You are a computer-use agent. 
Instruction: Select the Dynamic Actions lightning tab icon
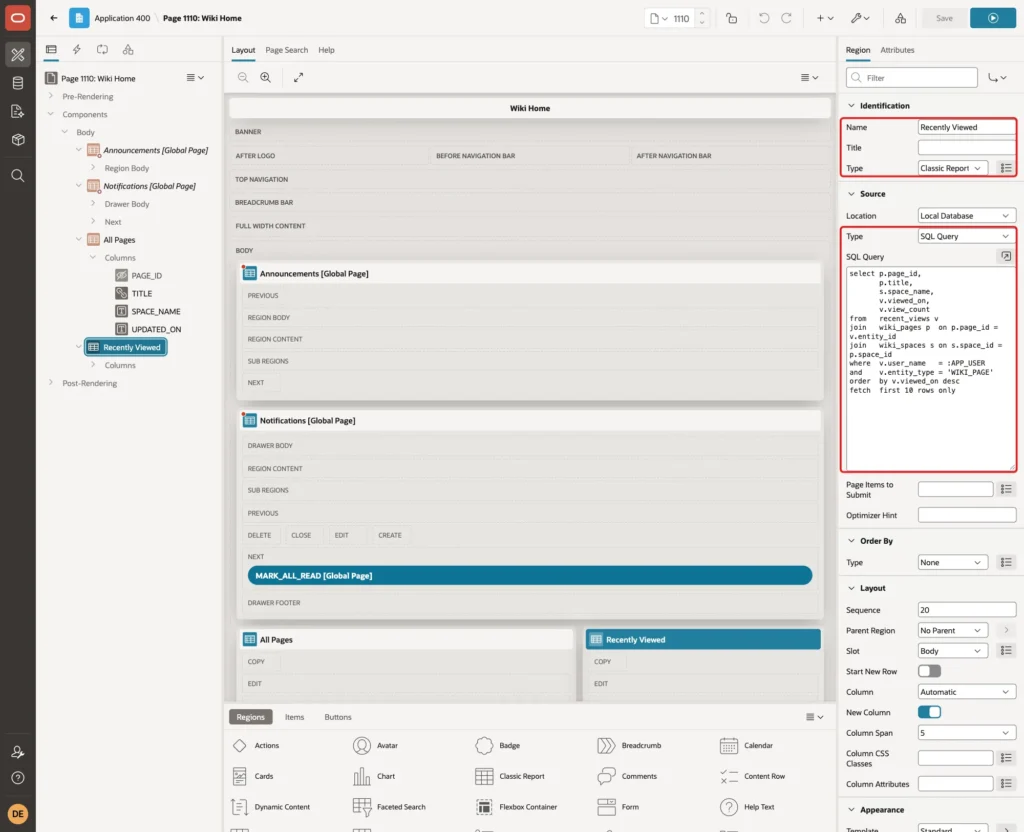tap(76, 50)
